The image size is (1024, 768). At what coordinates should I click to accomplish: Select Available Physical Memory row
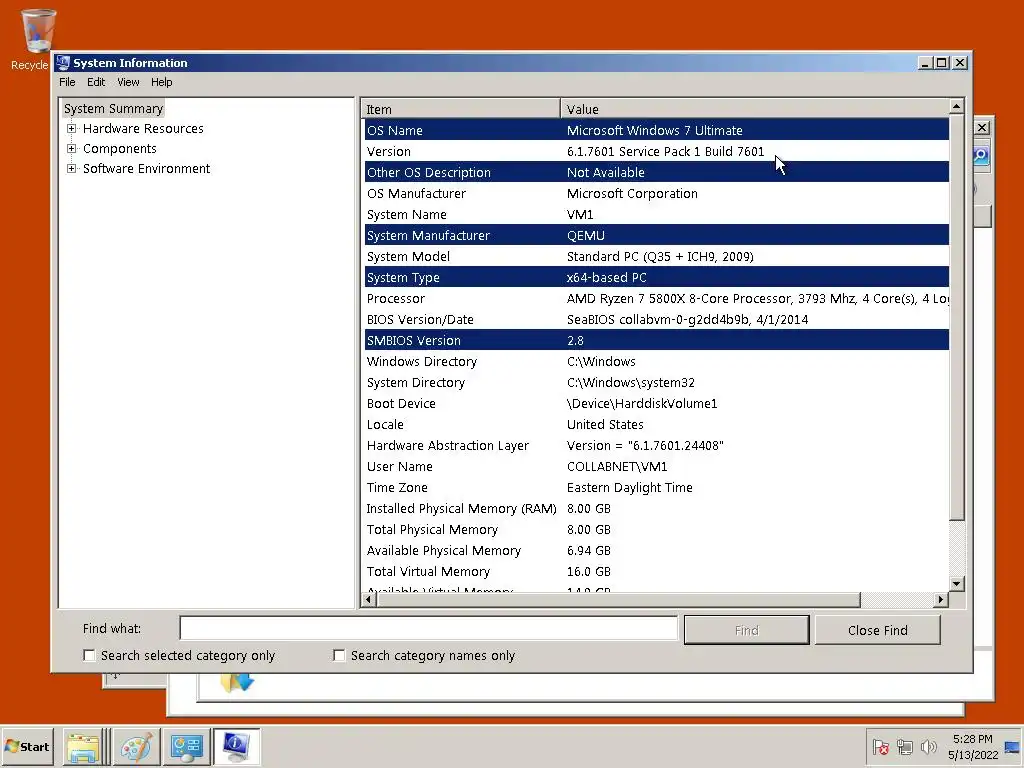tap(656, 551)
